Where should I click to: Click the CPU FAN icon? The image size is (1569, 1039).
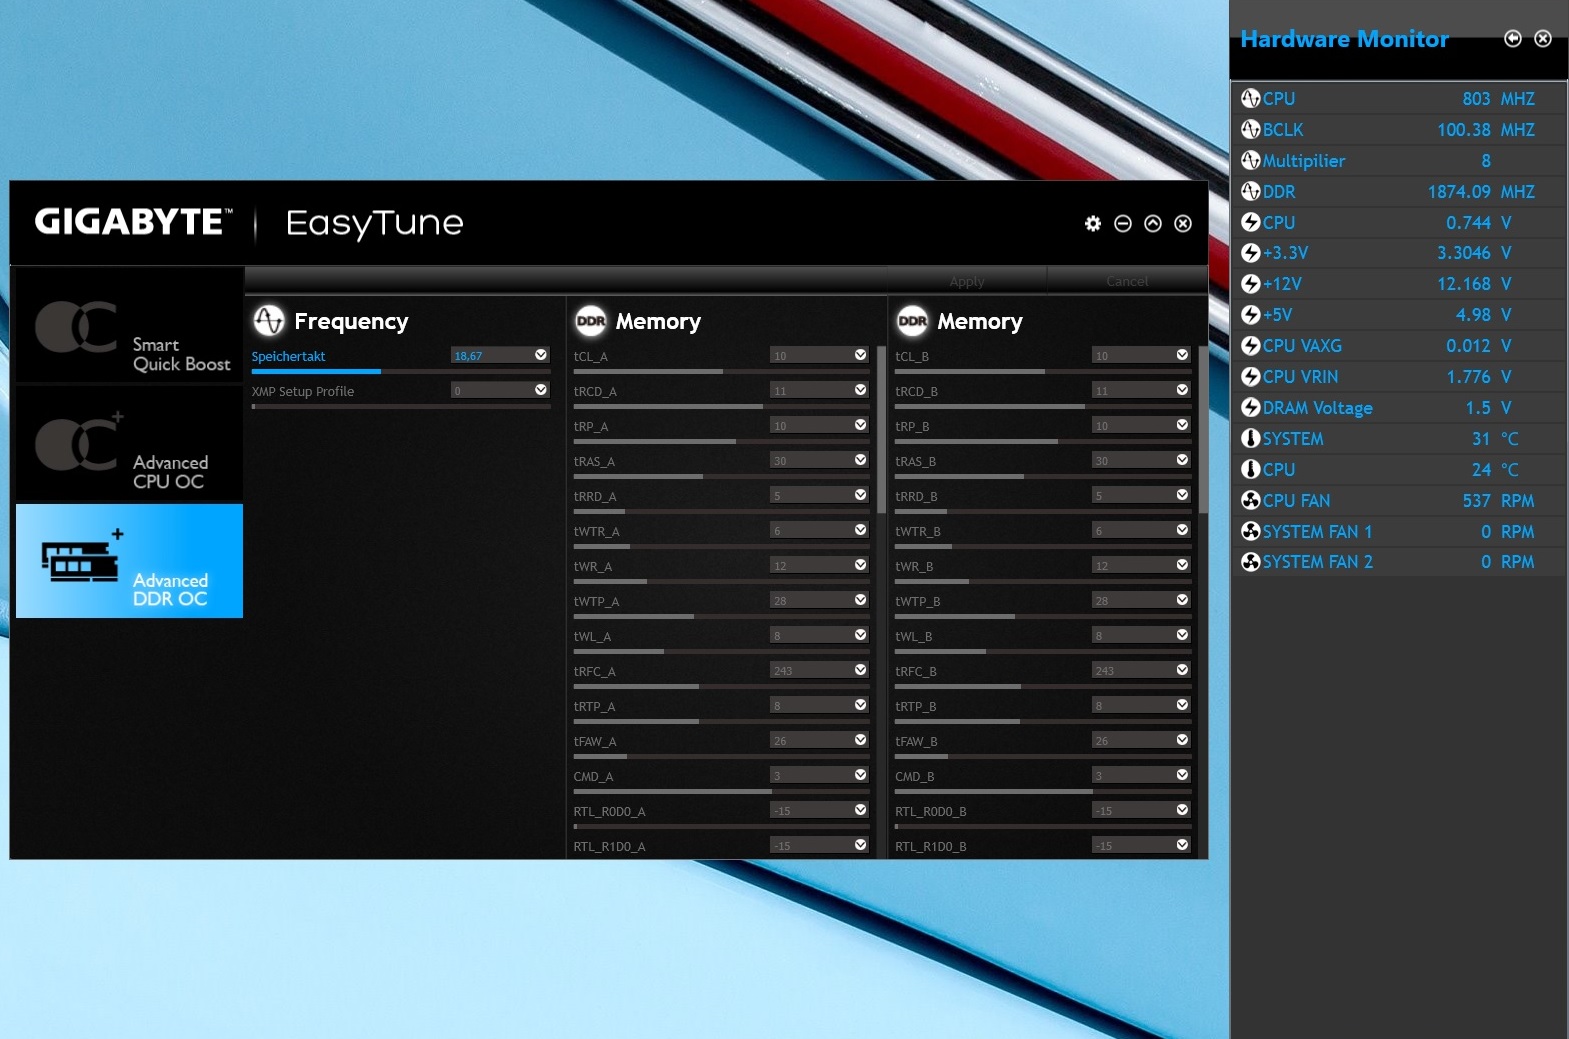[x=1250, y=500]
